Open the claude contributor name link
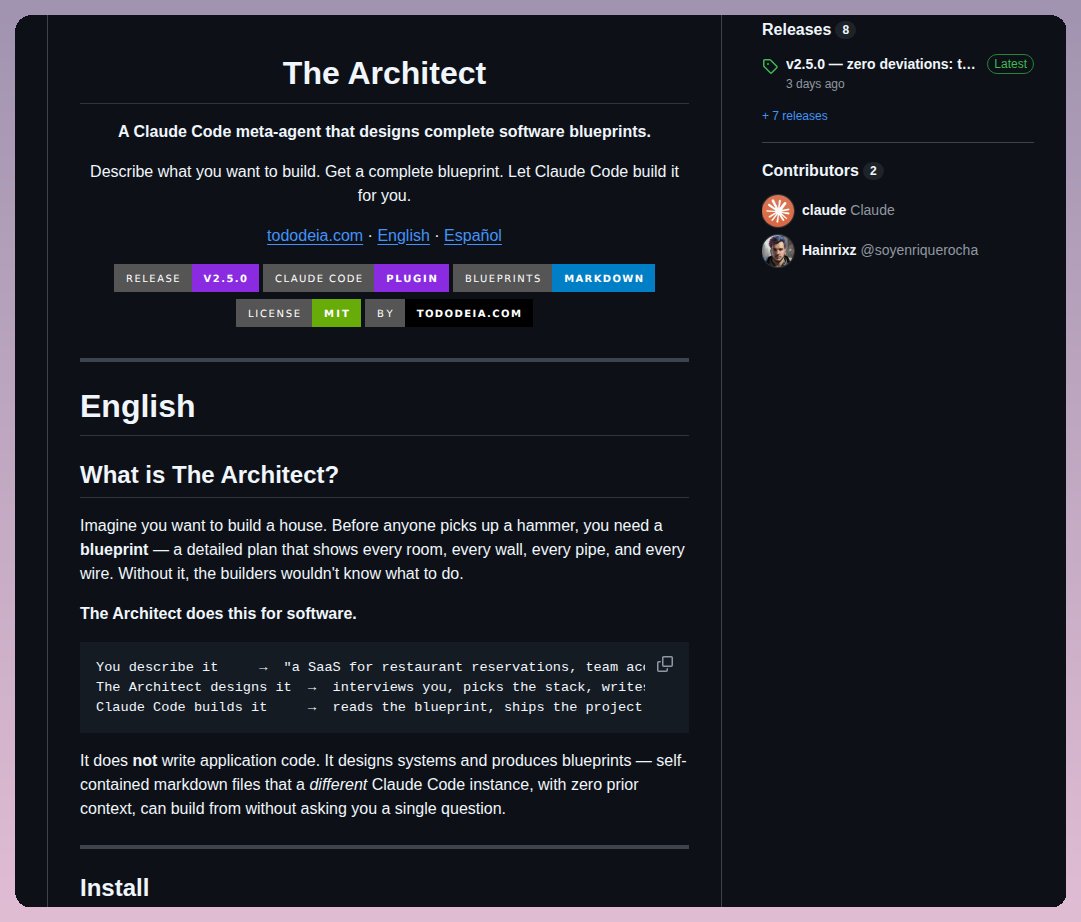Image resolution: width=1081 pixels, height=922 pixels. pyautogui.click(x=824, y=210)
